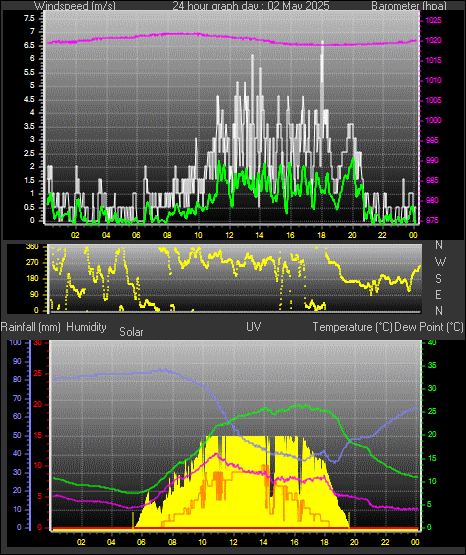Click the 1010 barometer axis value
Viewport: 466px width, 555px height.
click(x=433, y=80)
